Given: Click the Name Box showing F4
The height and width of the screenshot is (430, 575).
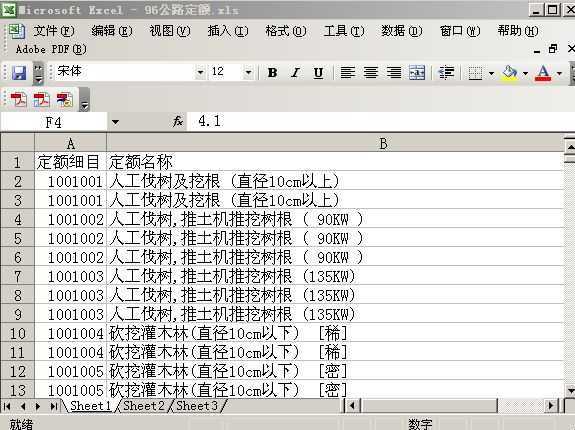Looking at the screenshot, I should coord(54,122).
